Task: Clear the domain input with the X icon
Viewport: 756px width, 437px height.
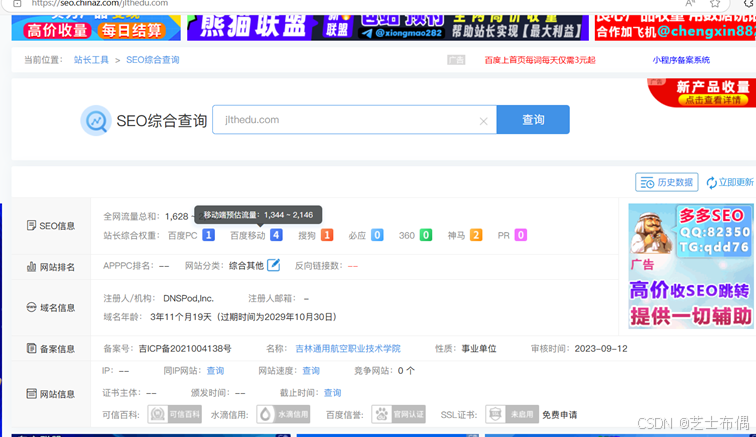Action: [x=484, y=121]
